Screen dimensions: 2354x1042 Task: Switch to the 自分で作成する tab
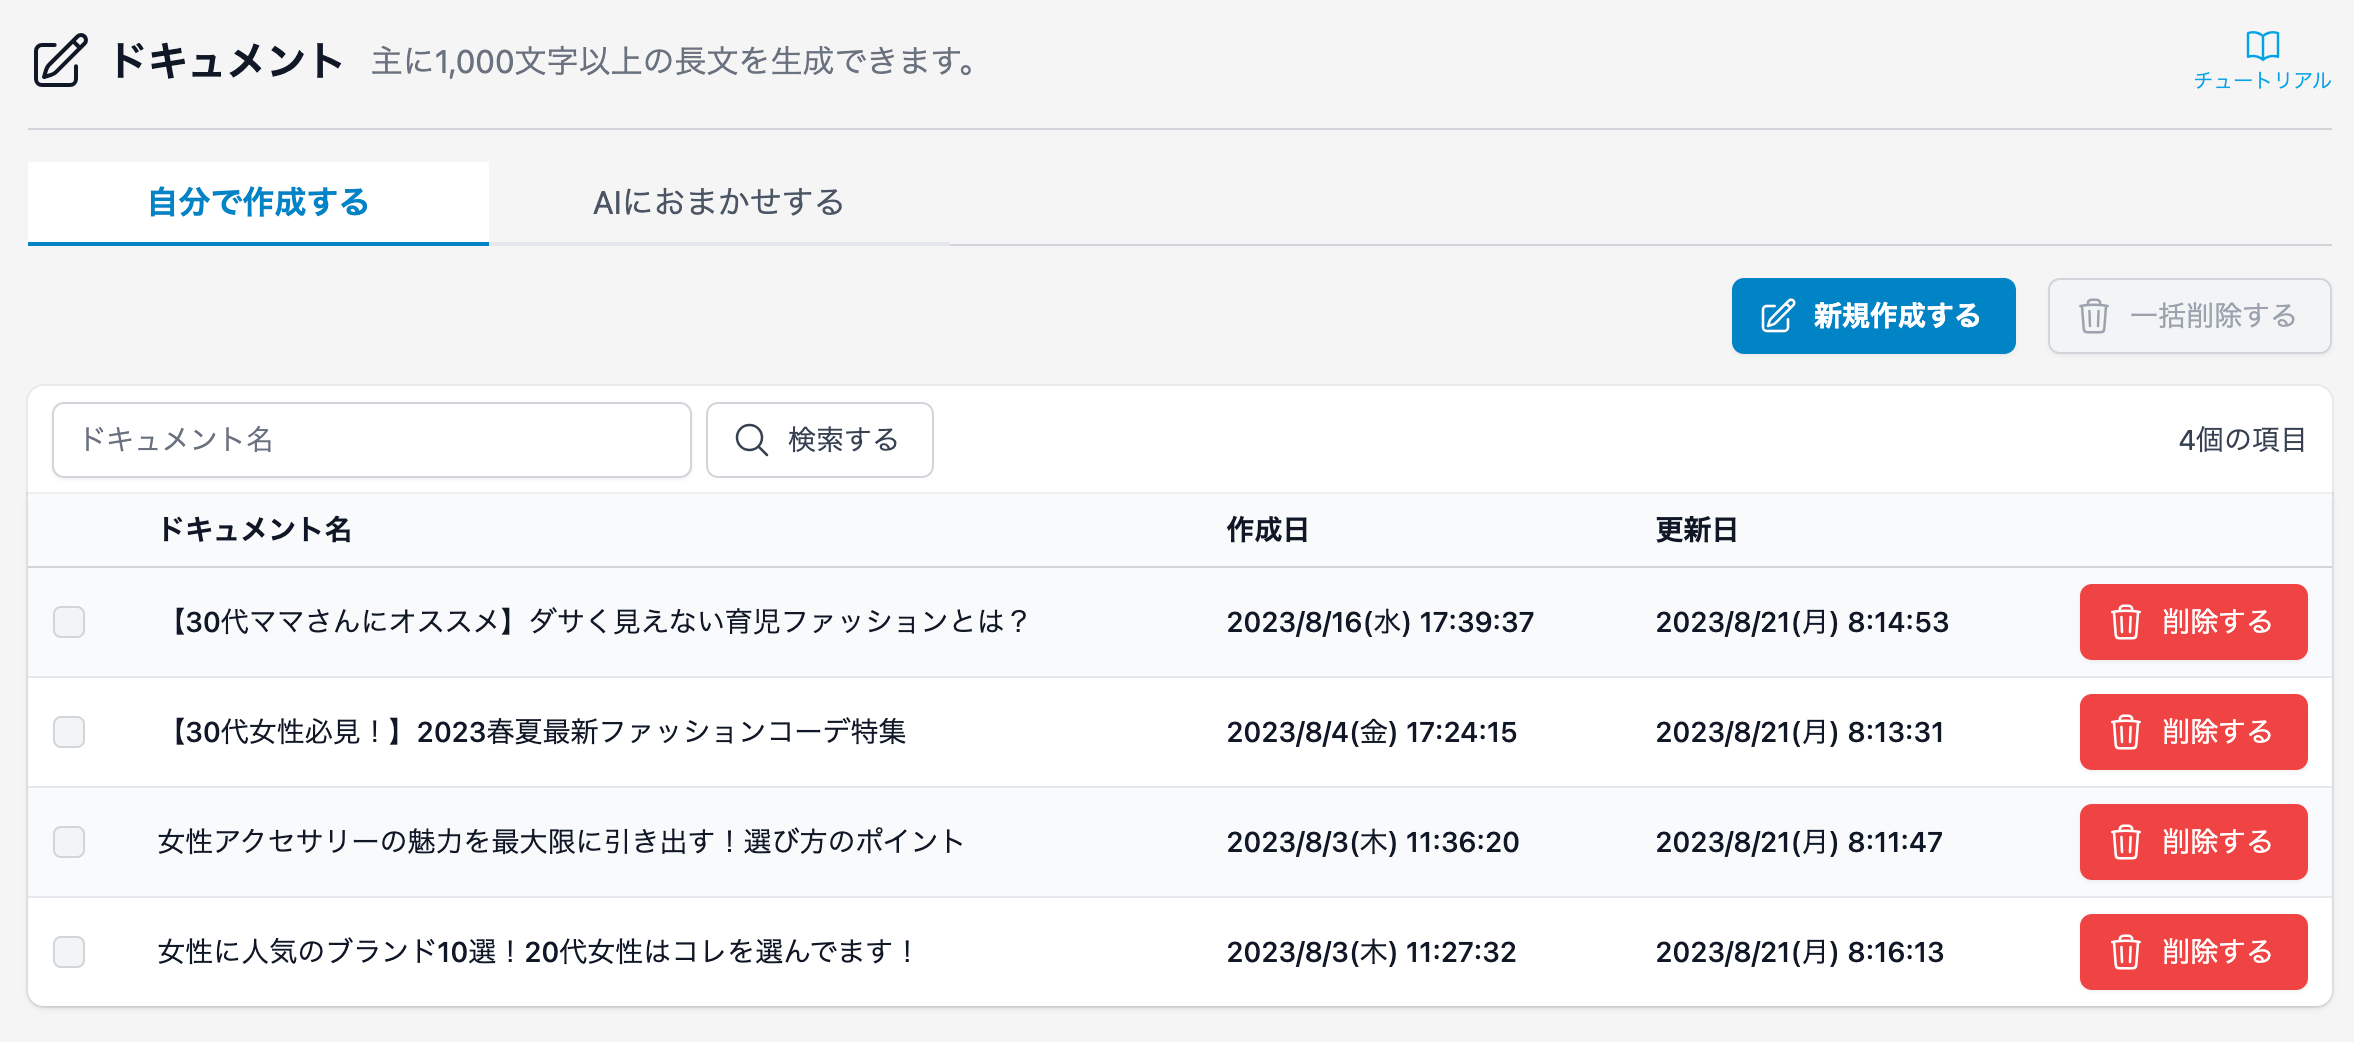tap(258, 203)
